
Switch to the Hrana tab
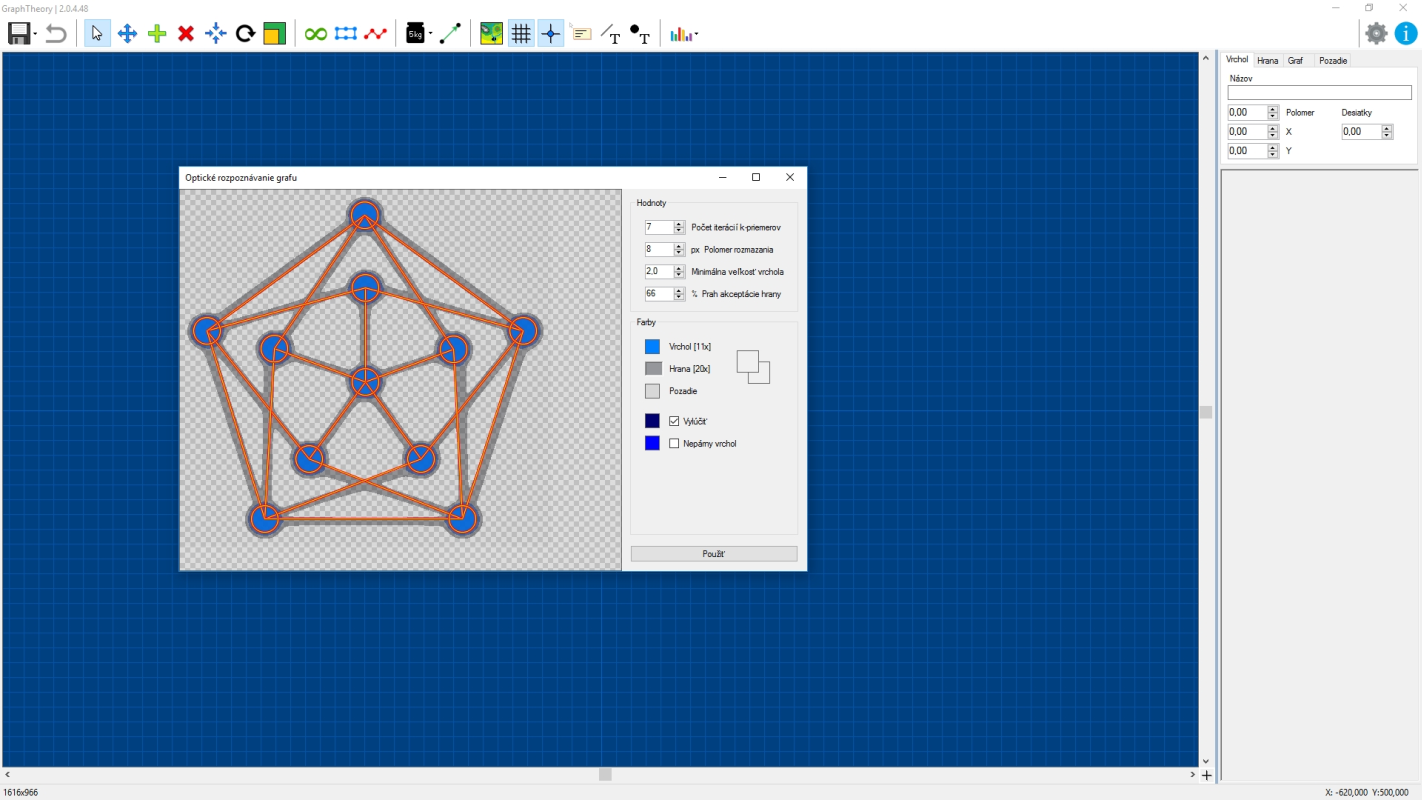1268,61
